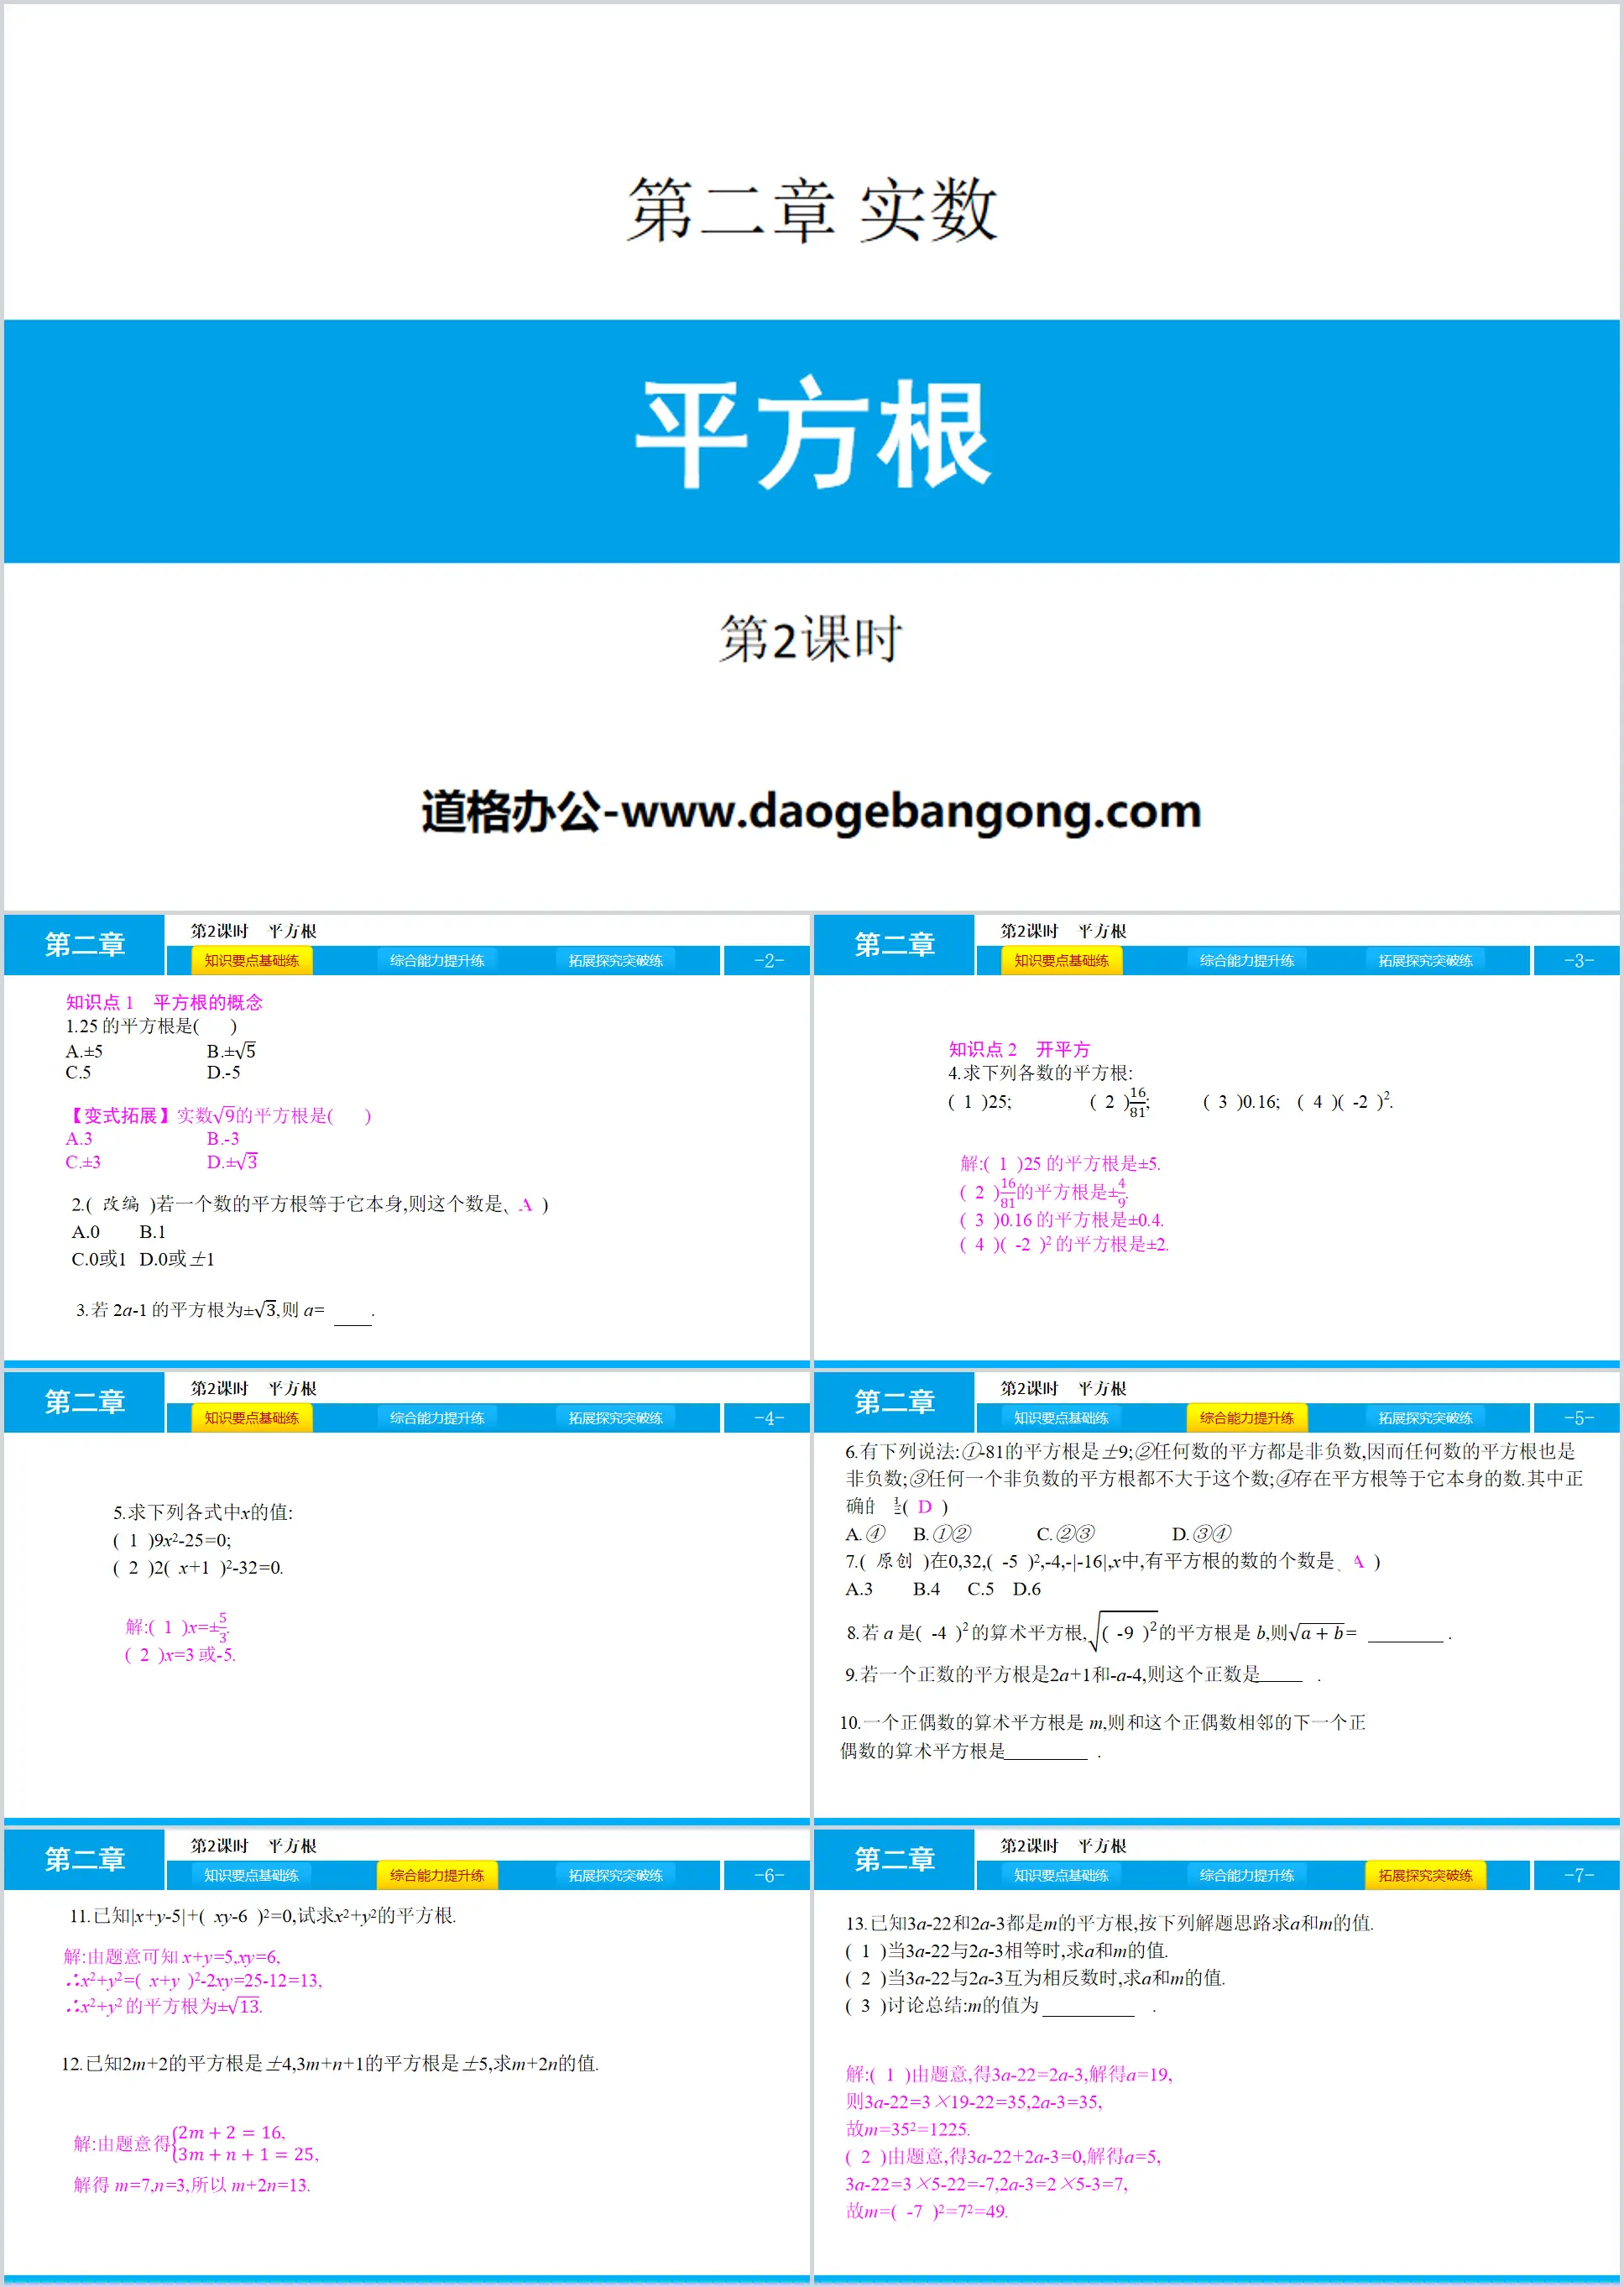Select highlighted 拓展探究突破练 tab on slide -7-
1624x2287 pixels.
click(x=1426, y=1875)
